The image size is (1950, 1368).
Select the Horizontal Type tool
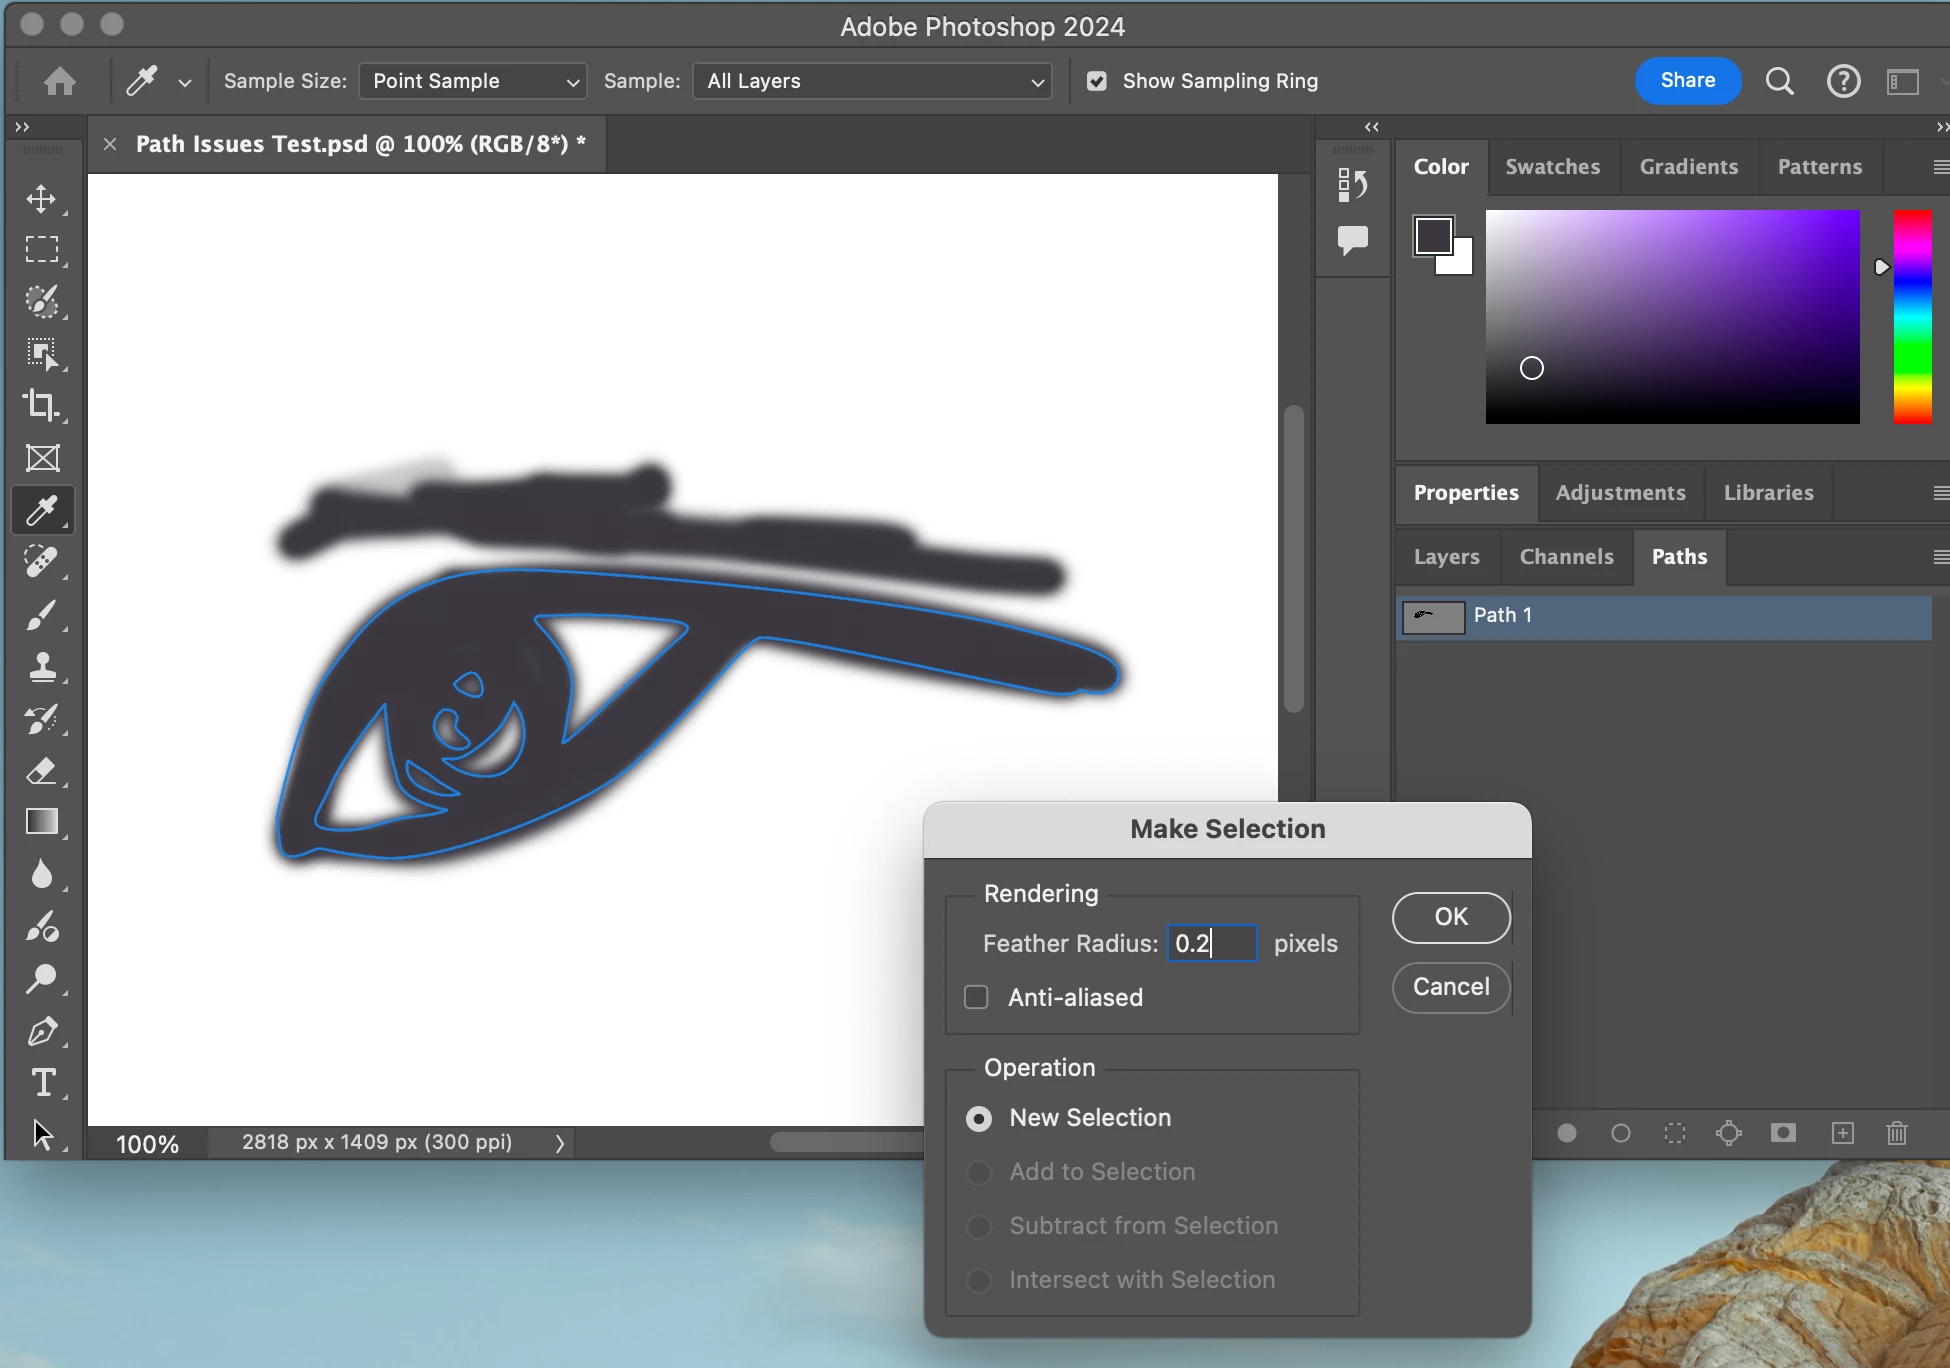(x=42, y=1083)
